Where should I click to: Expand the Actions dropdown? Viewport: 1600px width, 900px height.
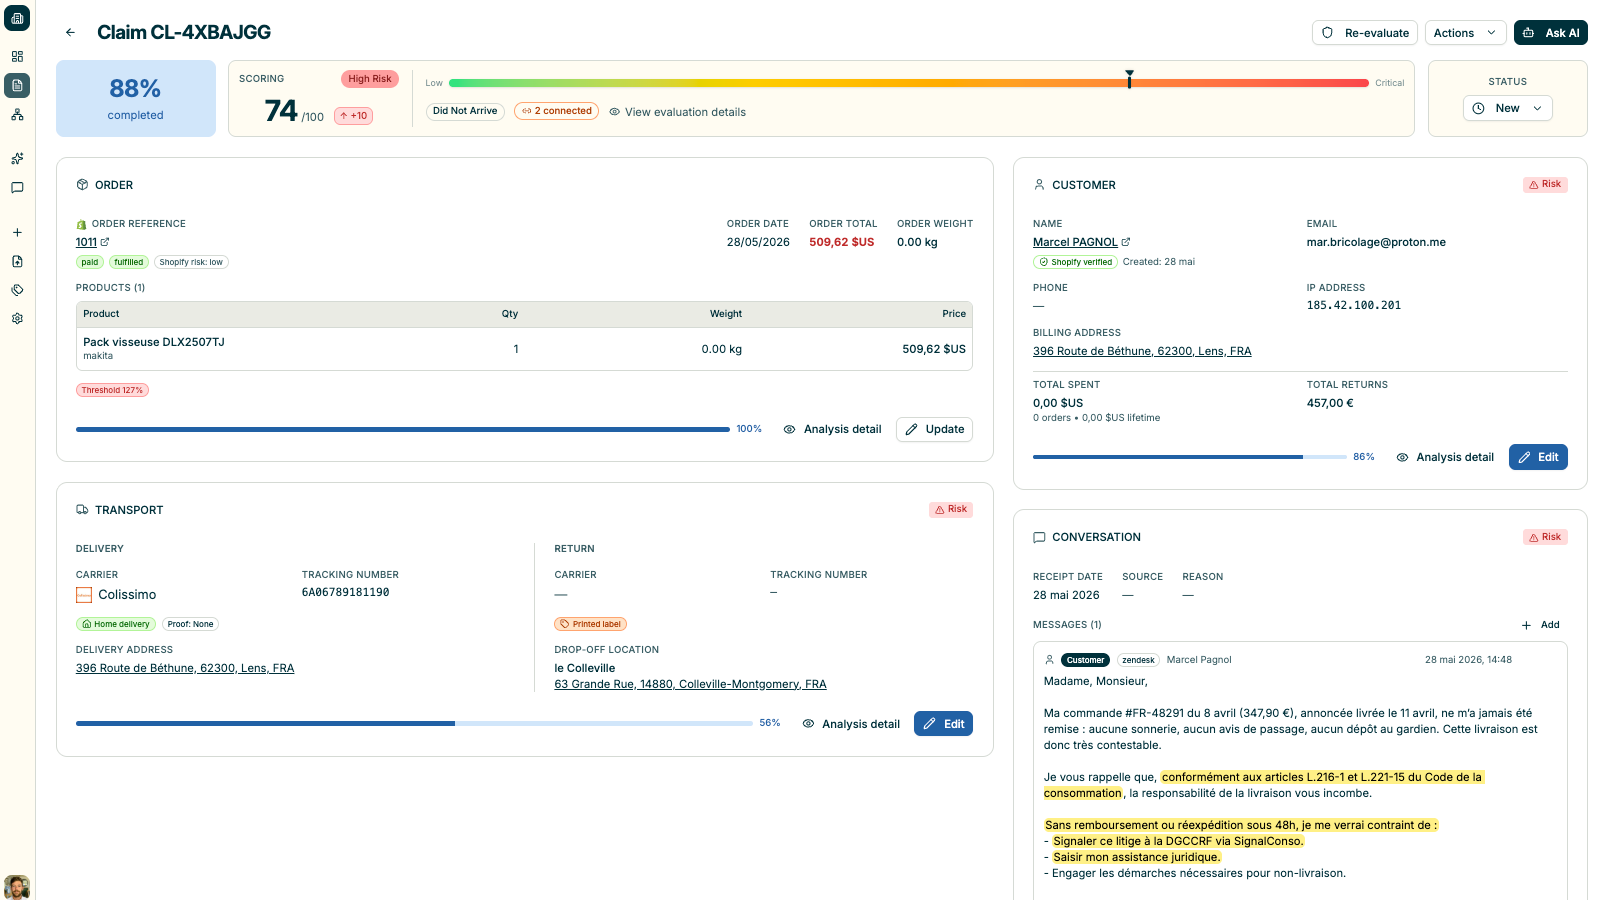(x=1465, y=33)
